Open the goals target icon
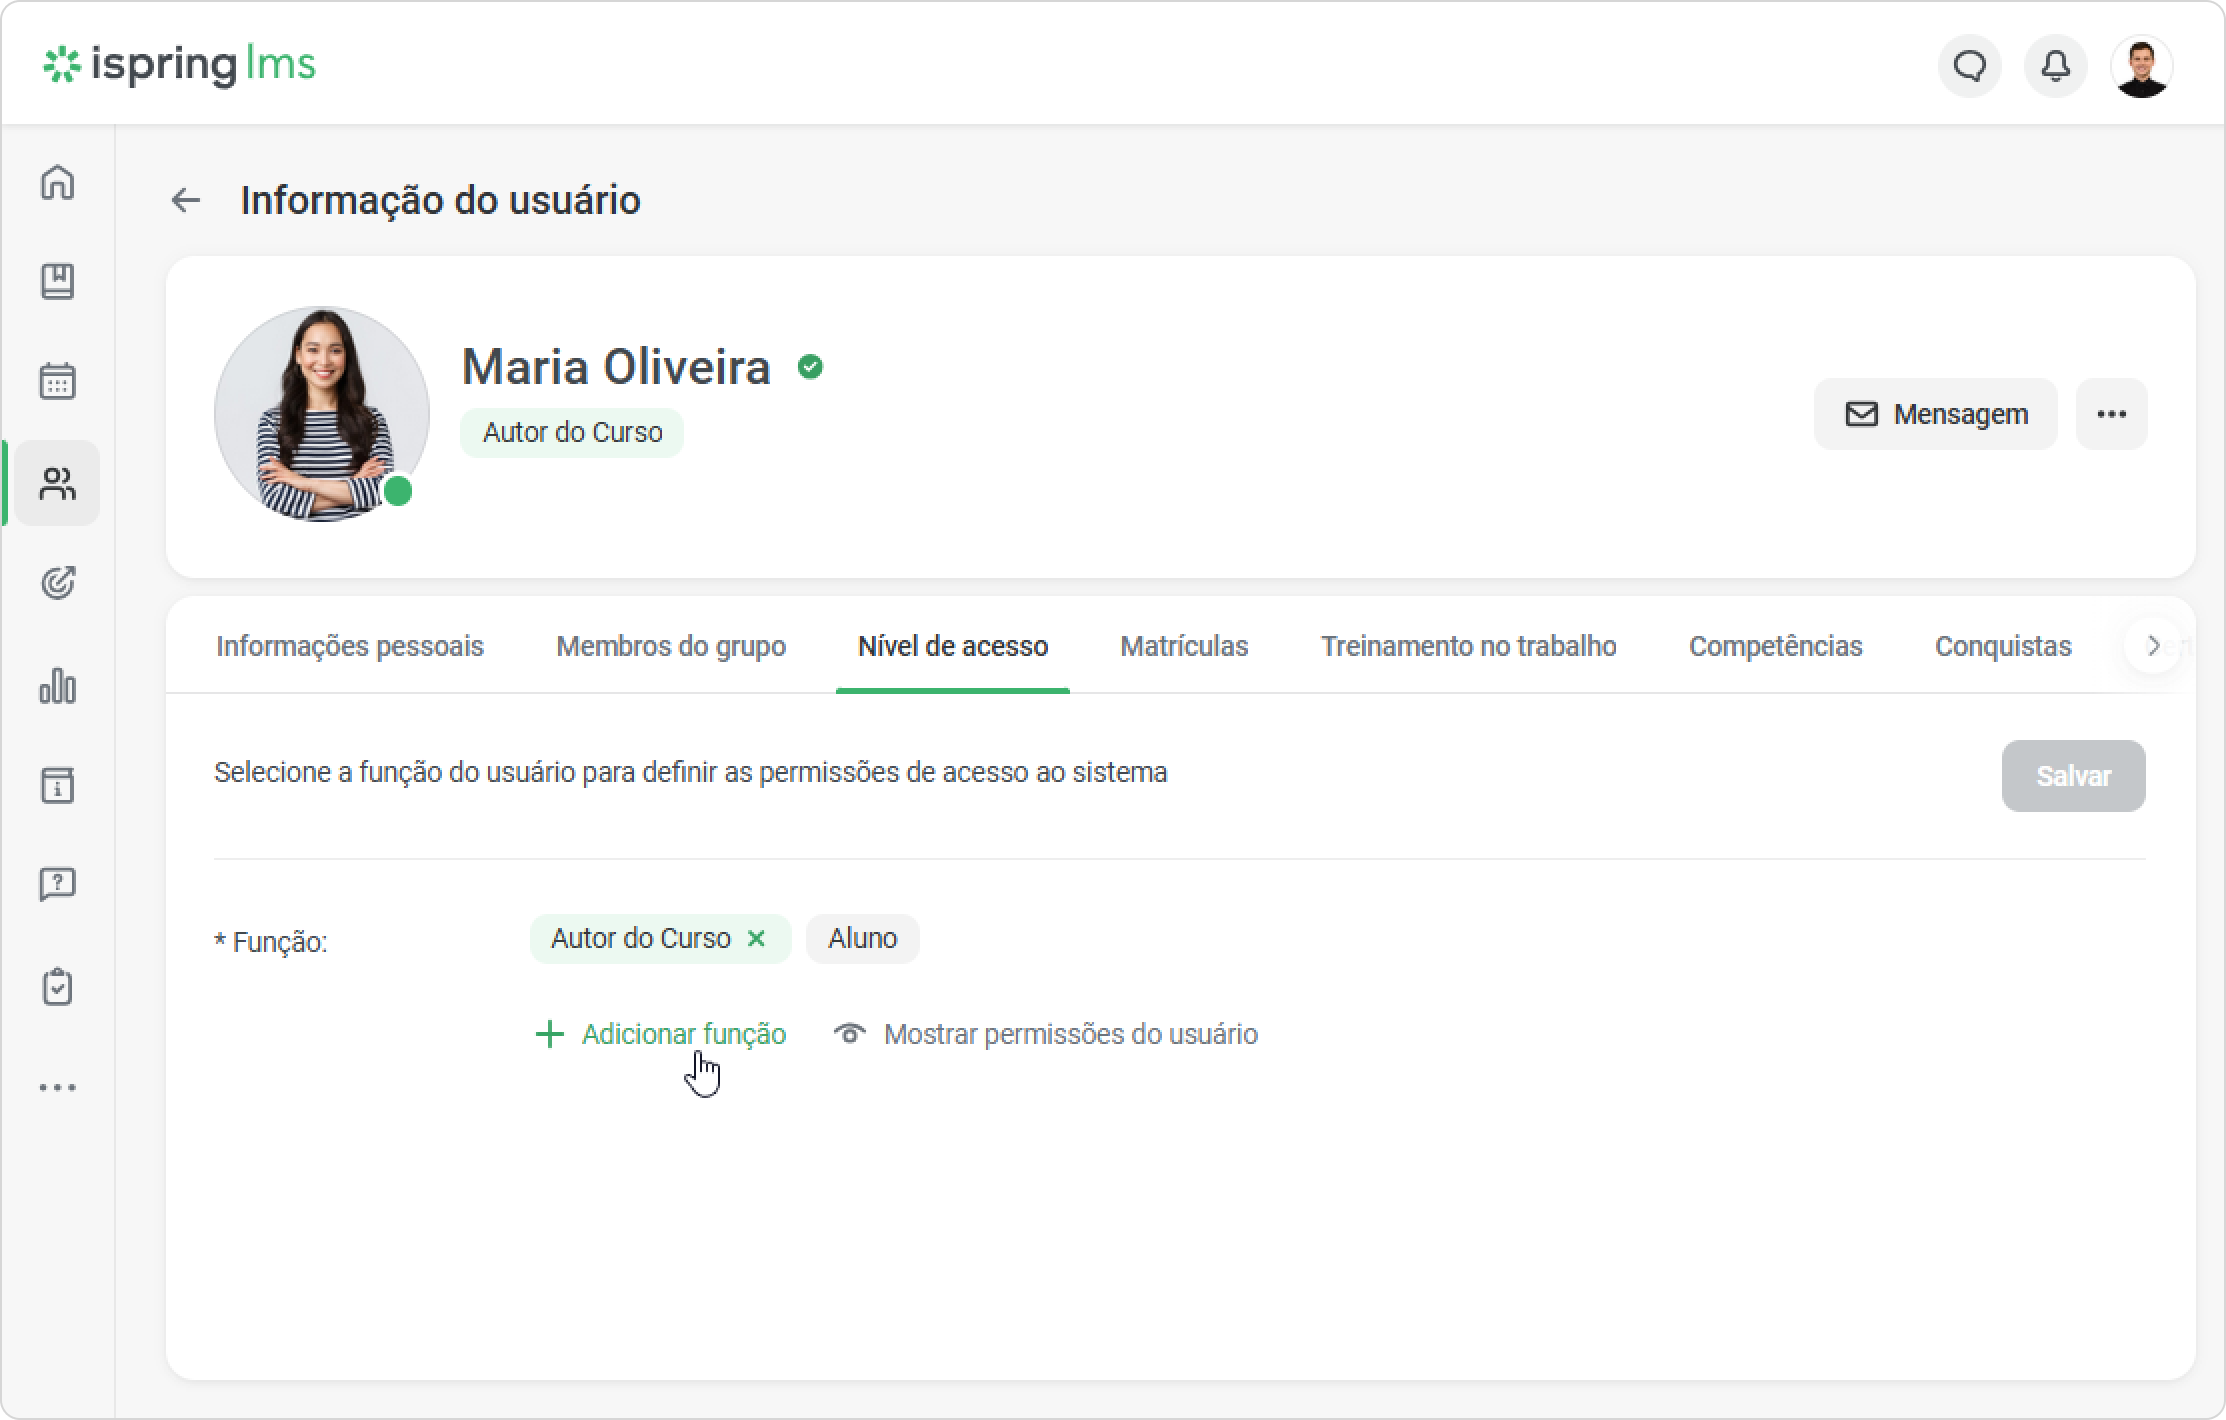 tap(57, 583)
